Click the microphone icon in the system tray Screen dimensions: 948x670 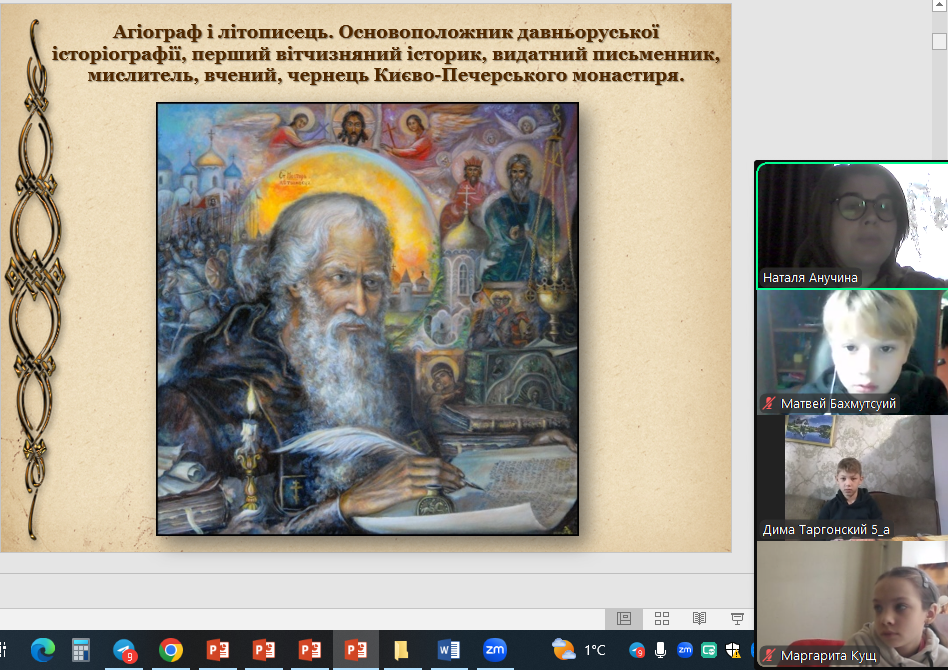(660, 651)
